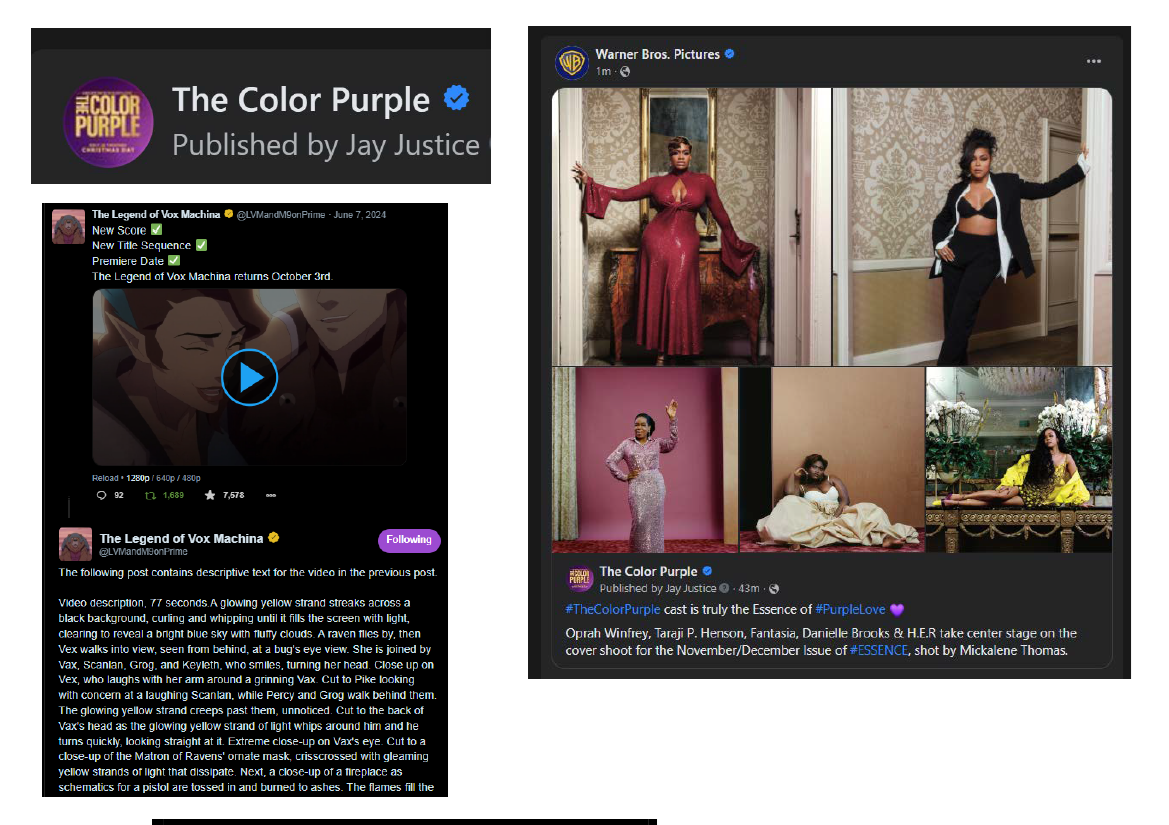Open the tweet's more options ellipsis

(x=271, y=496)
